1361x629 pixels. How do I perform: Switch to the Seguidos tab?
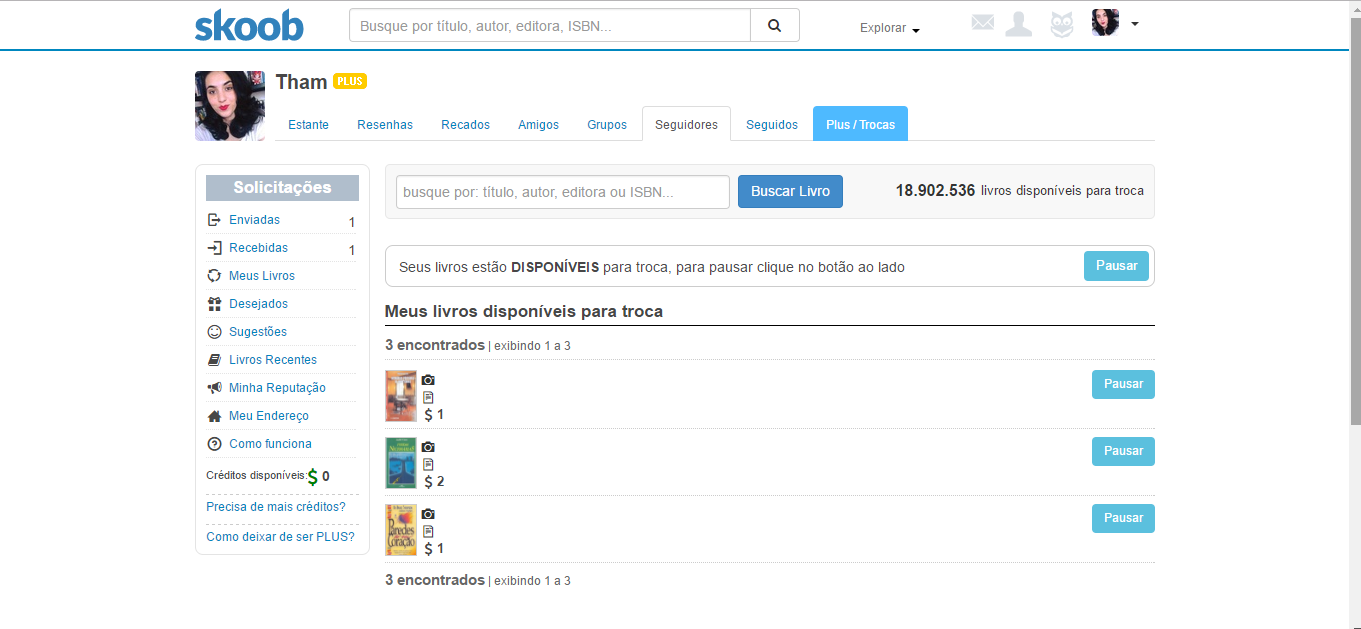771,124
